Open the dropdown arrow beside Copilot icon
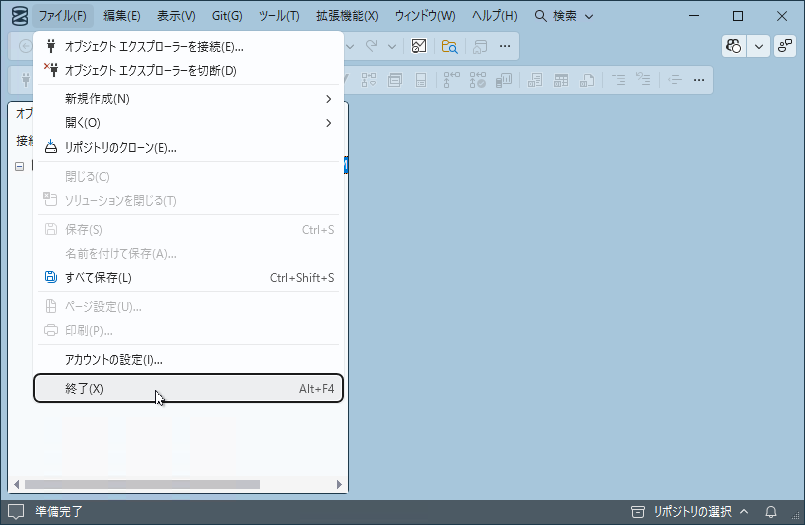The height and width of the screenshot is (525, 805). pos(759,46)
